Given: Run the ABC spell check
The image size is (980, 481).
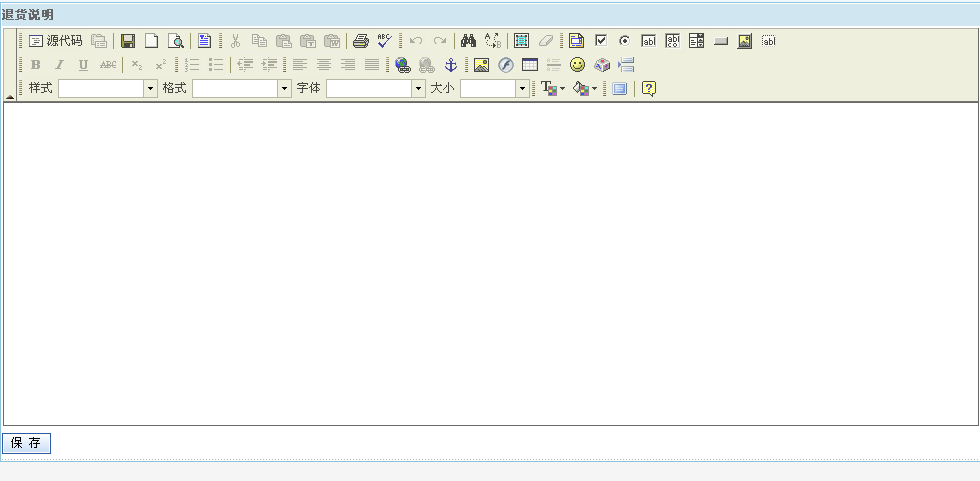Looking at the screenshot, I should (x=384, y=41).
